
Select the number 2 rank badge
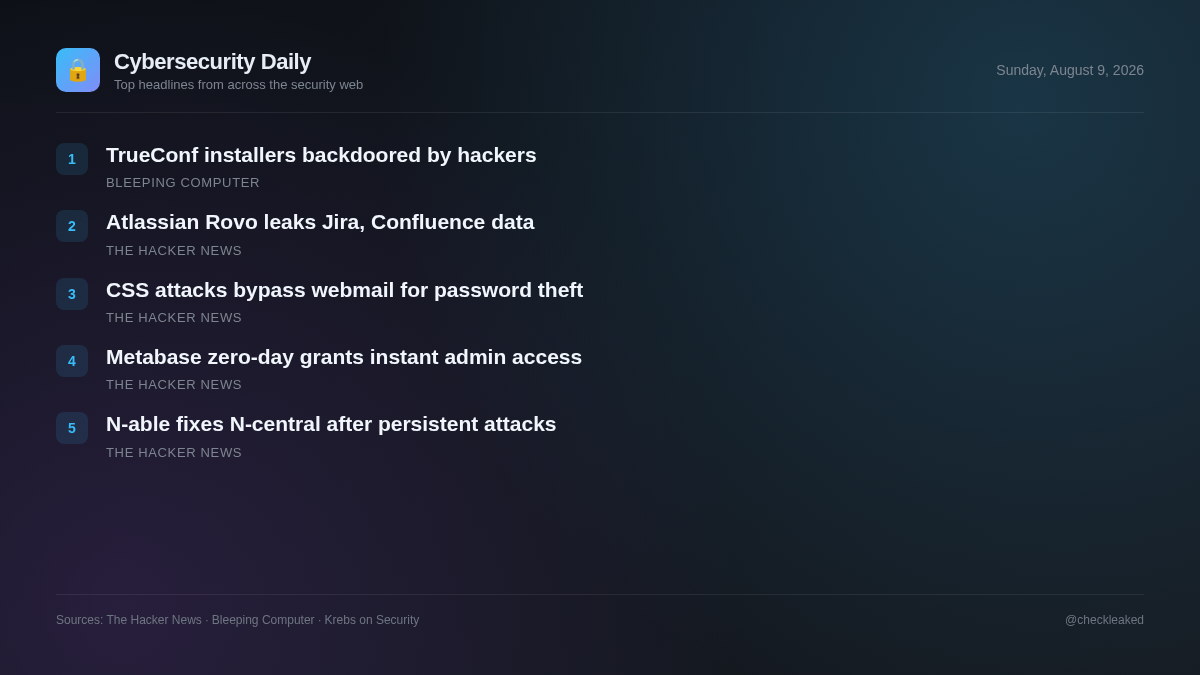[x=72, y=226]
